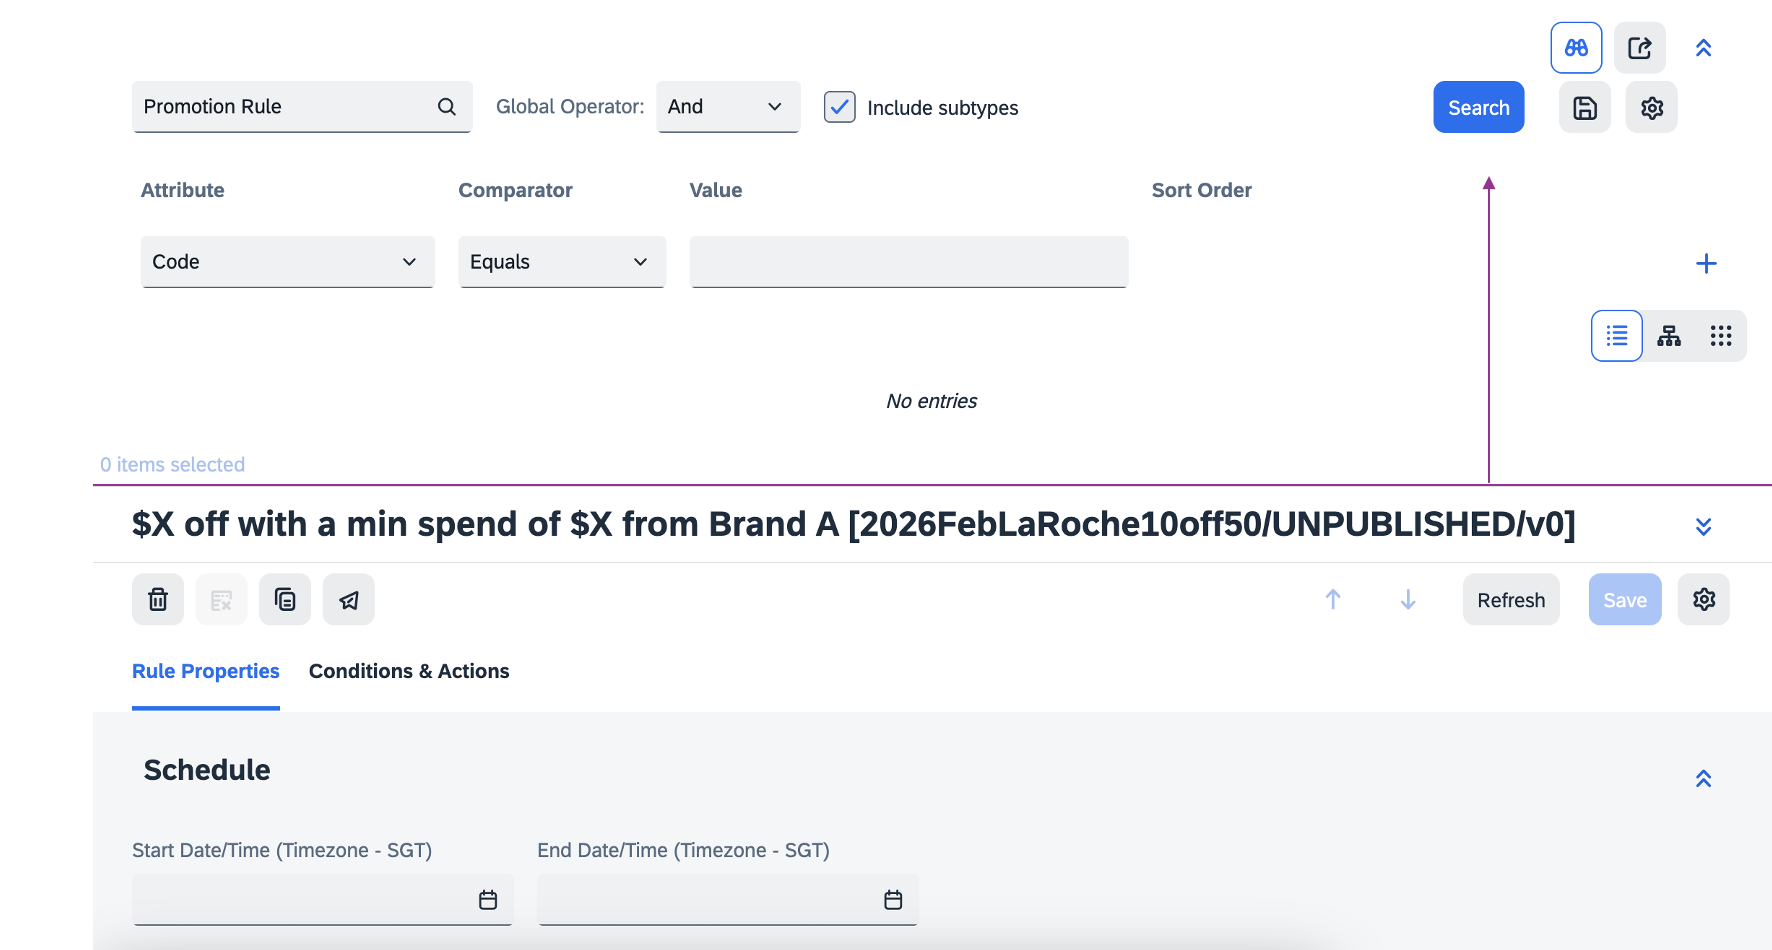Screen dimensions: 1772x950
Task: Toggle the Include subtypes checkbox
Action: click(840, 107)
